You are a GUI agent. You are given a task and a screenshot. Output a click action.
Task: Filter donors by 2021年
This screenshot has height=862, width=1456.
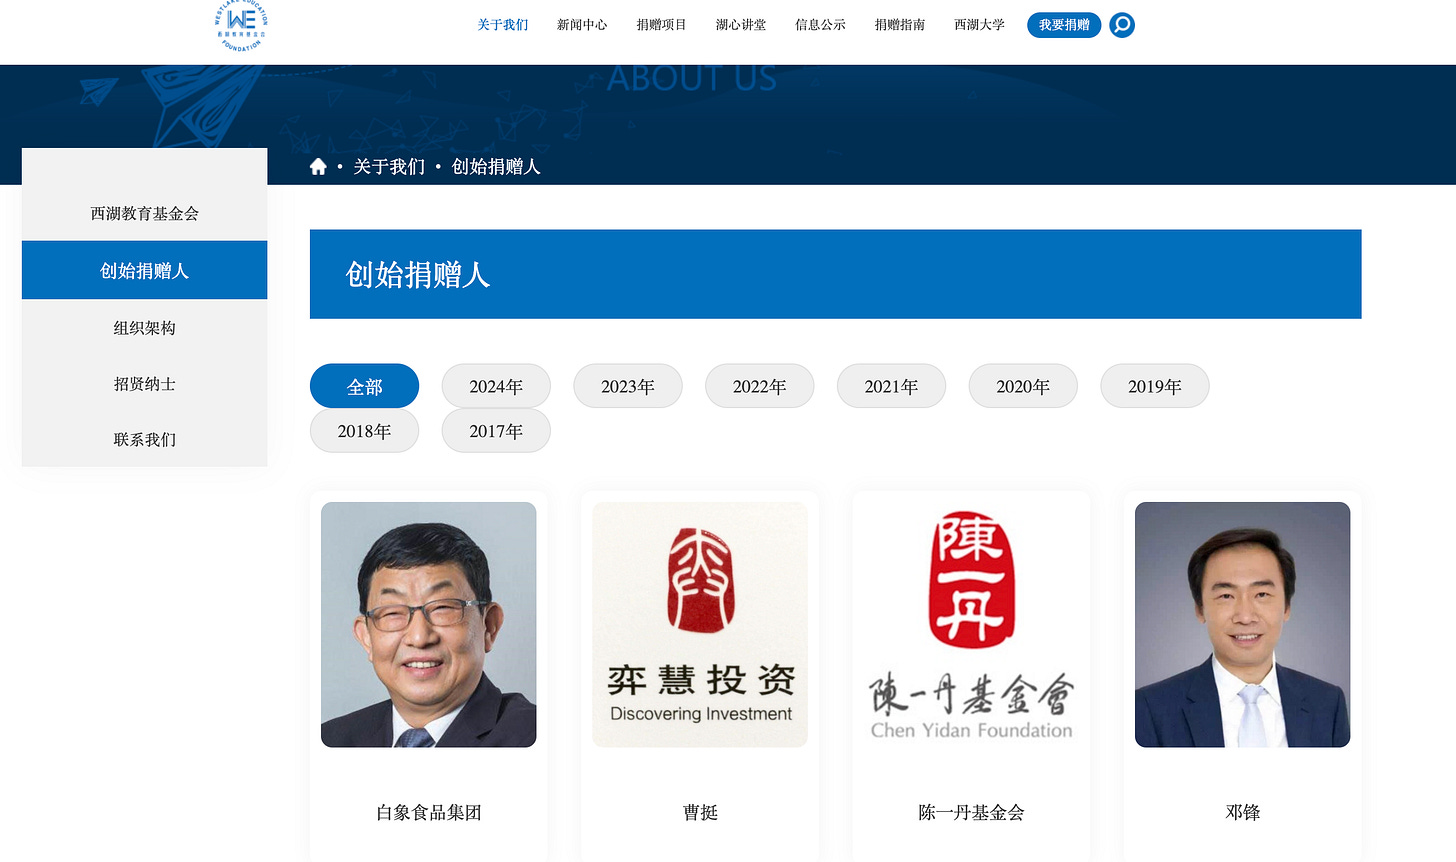click(x=891, y=386)
